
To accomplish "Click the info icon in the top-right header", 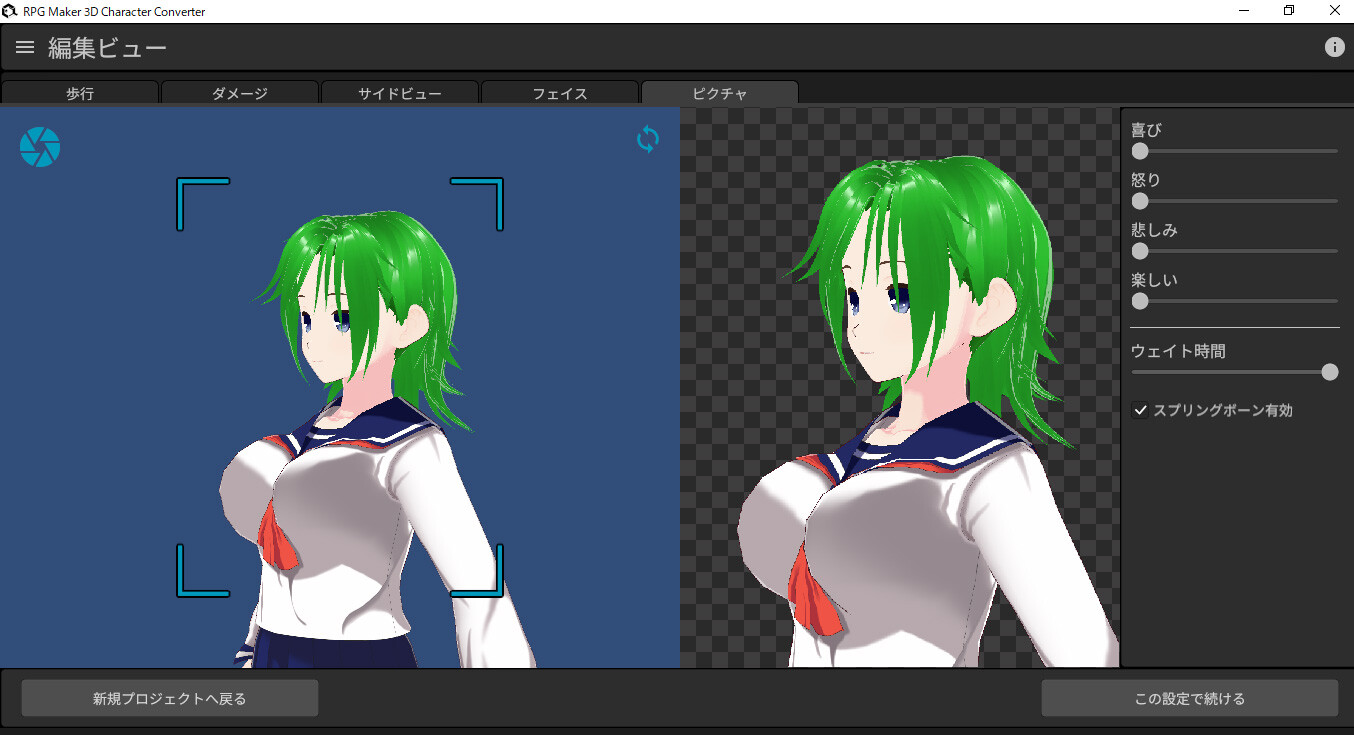I will (x=1335, y=46).
